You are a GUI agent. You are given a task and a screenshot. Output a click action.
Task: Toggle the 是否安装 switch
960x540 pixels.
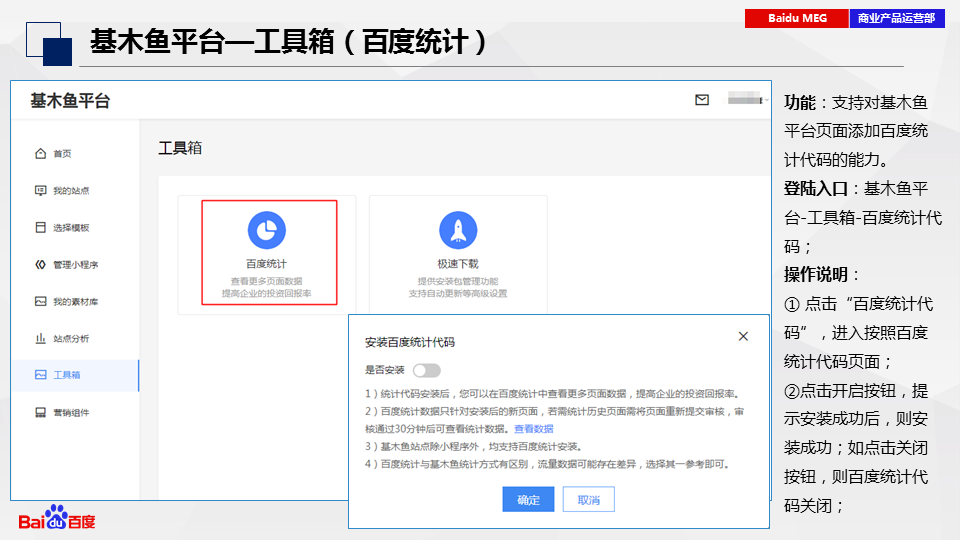click(x=427, y=370)
